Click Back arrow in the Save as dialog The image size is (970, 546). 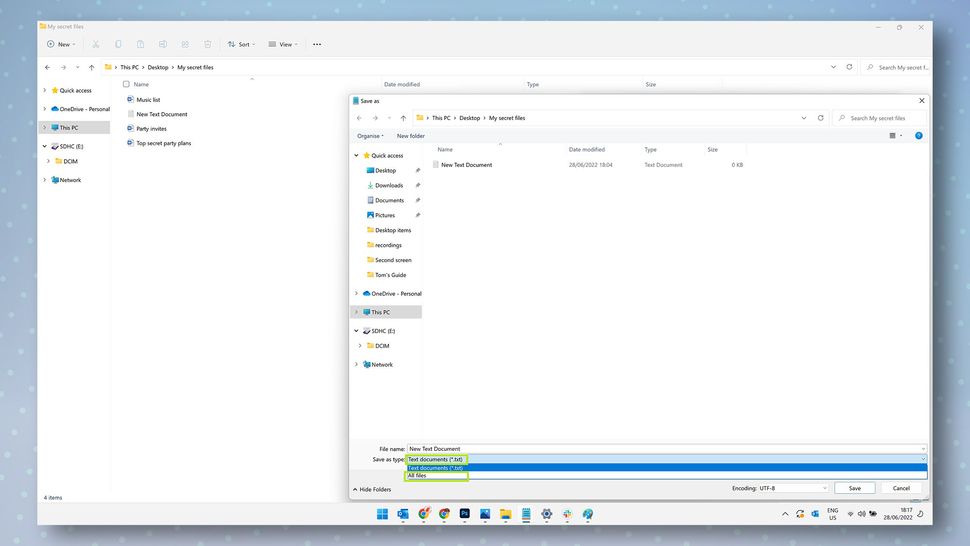pyautogui.click(x=359, y=118)
